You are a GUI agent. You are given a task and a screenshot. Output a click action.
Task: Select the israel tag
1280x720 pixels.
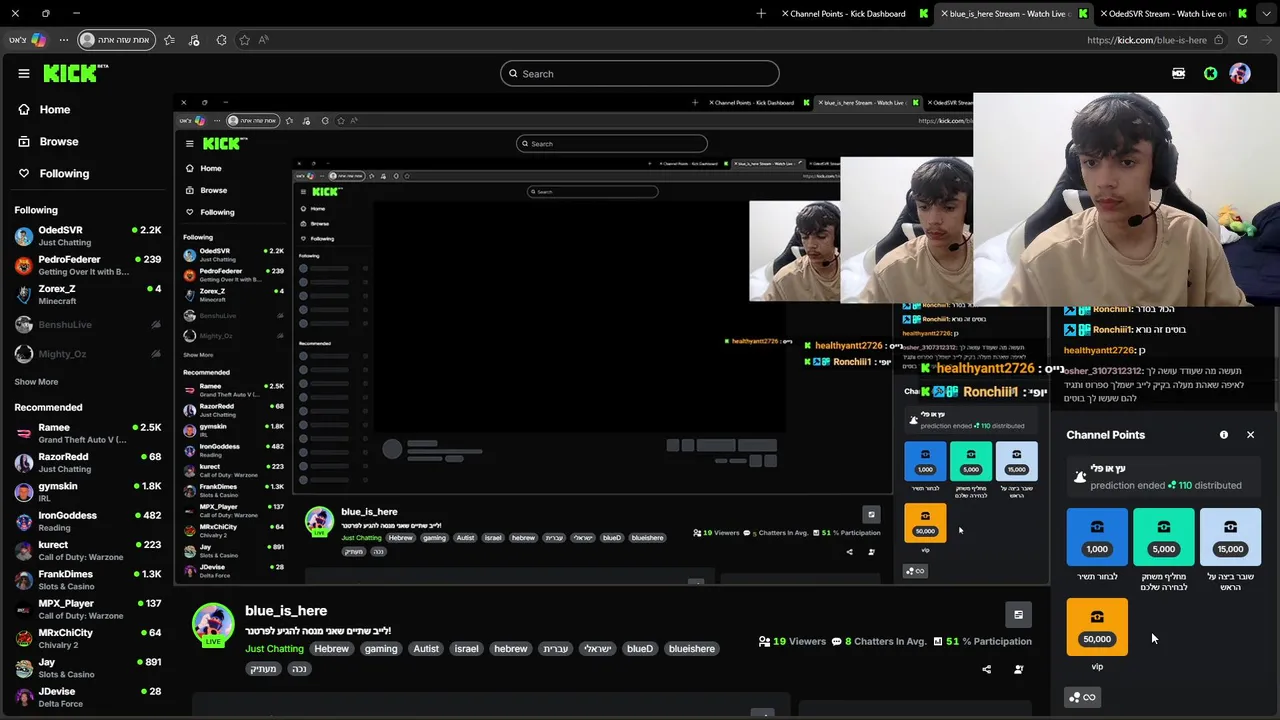click(467, 649)
